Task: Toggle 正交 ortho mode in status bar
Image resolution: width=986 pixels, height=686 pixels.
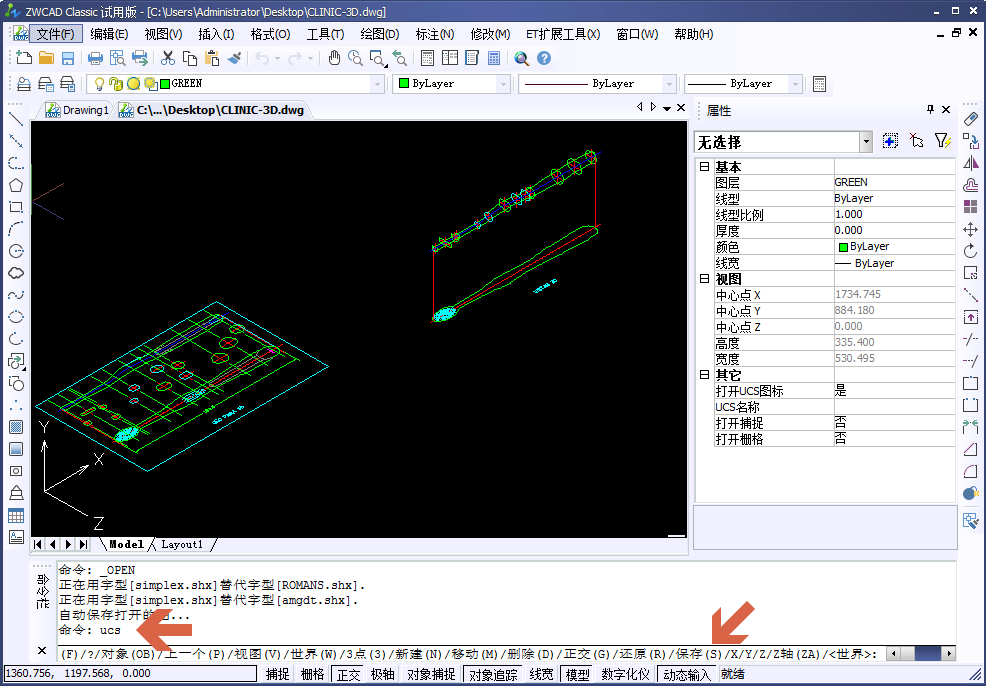Action: point(347,675)
